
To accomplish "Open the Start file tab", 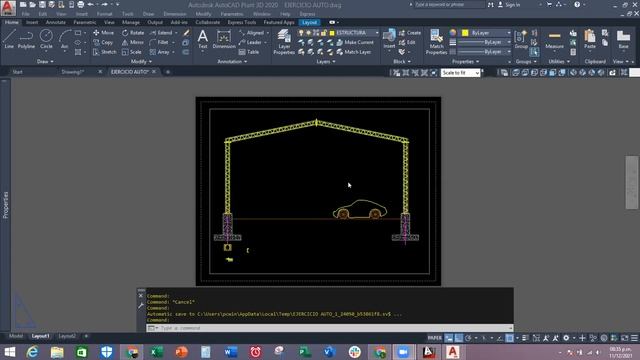I will pyautogui.click(x=18, y=72).
